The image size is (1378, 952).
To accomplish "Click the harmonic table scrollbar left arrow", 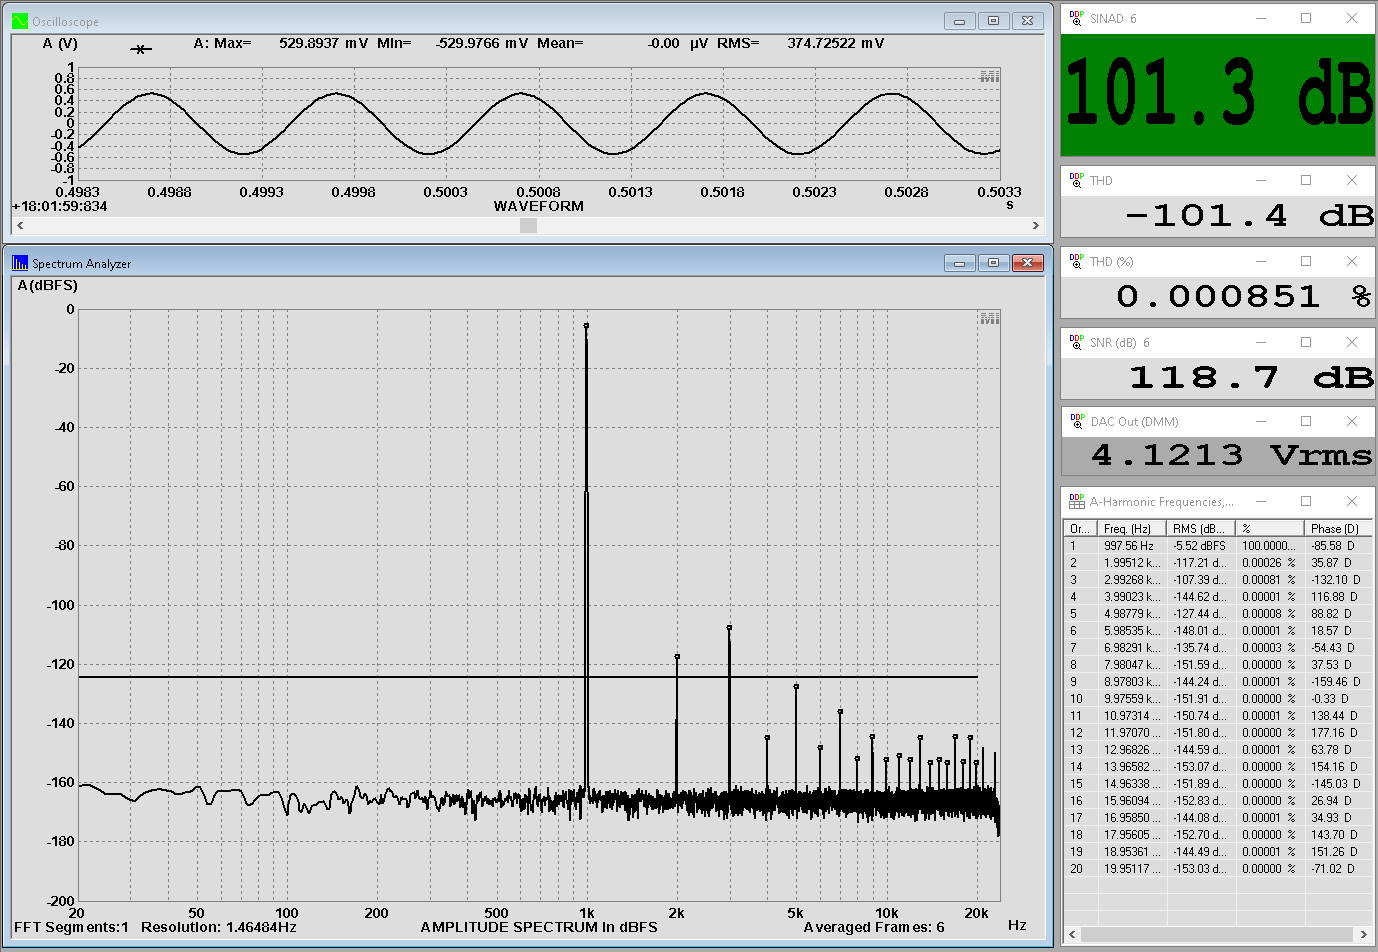I will [x=1073, y=934].
